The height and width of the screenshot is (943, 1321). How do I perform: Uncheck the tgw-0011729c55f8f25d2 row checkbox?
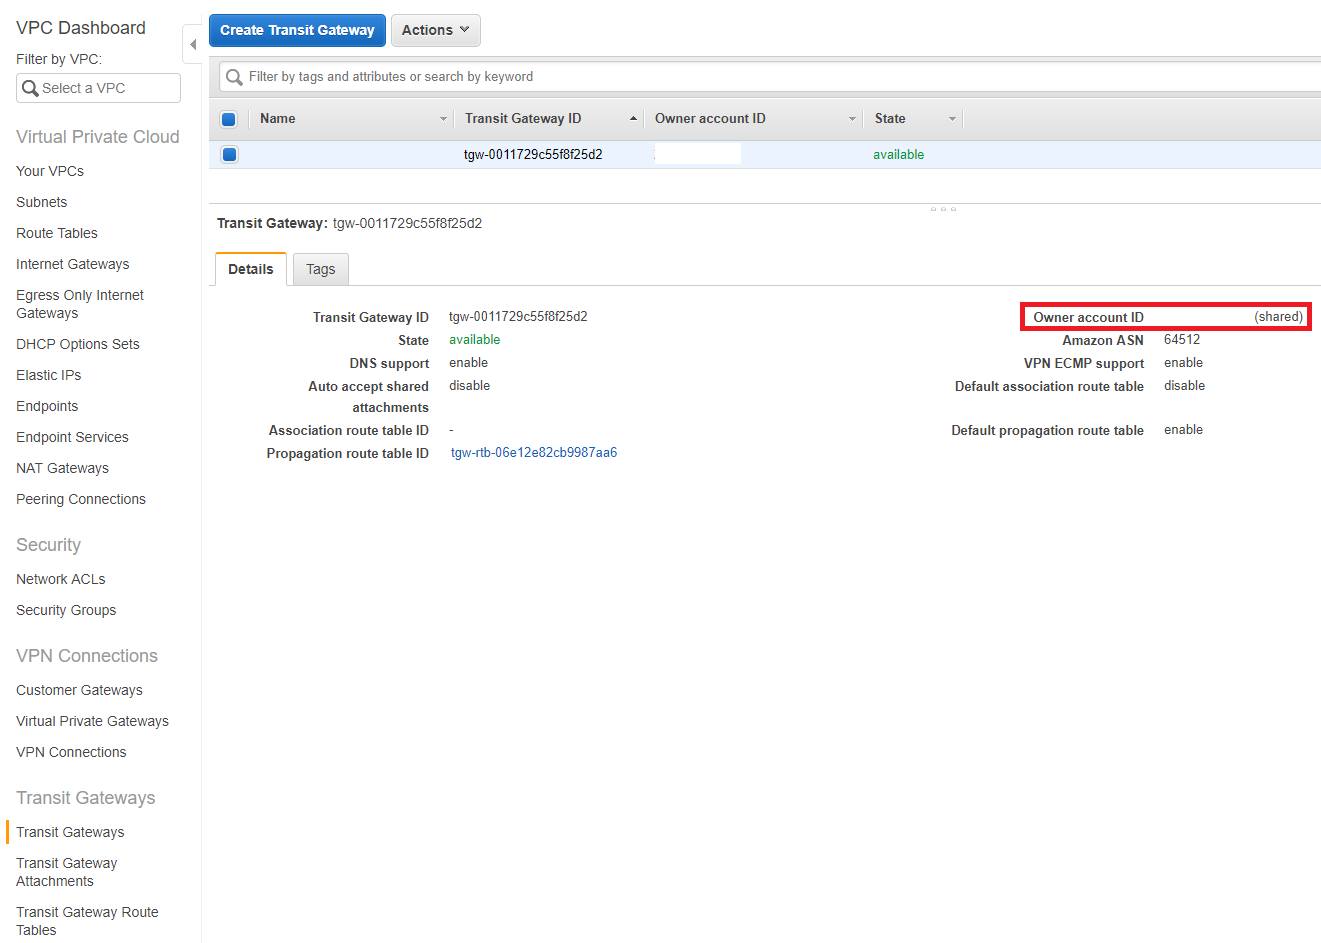pos(229,155)
